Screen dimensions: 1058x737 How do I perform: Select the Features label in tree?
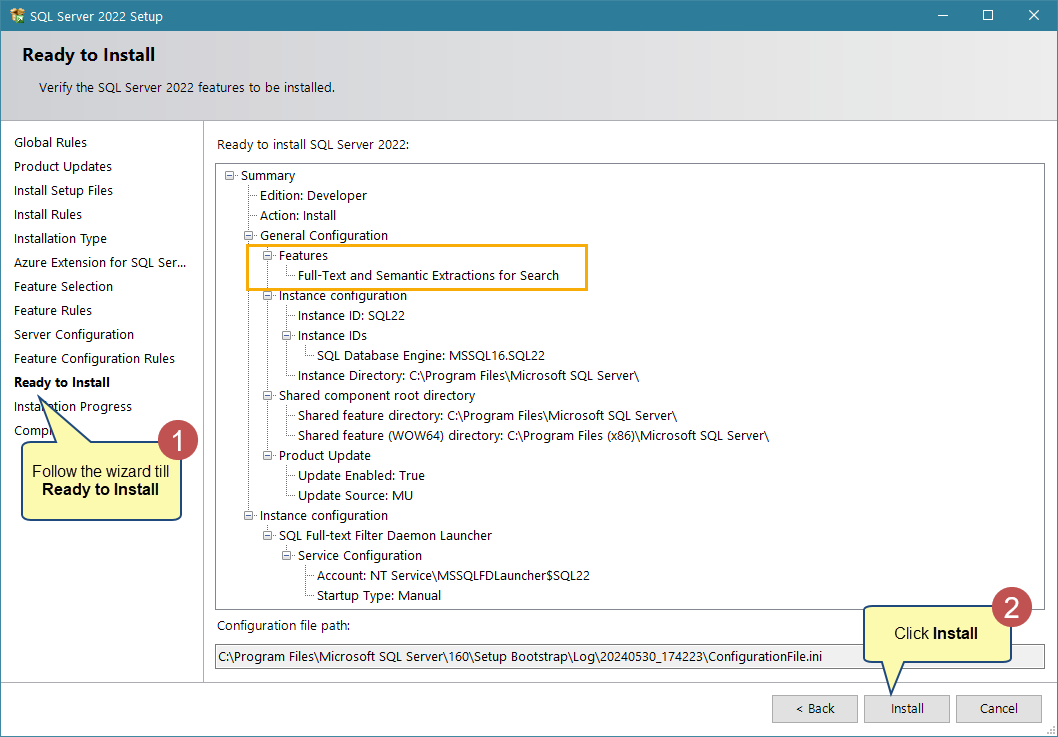pyautogui.click(x=303, y=256)
